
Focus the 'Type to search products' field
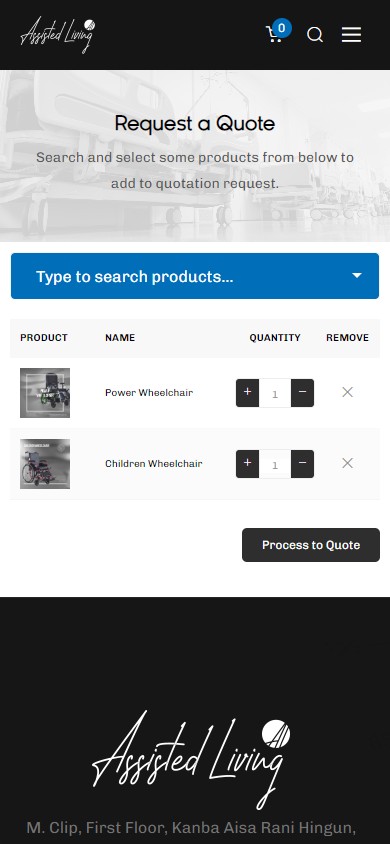point(195,276)
